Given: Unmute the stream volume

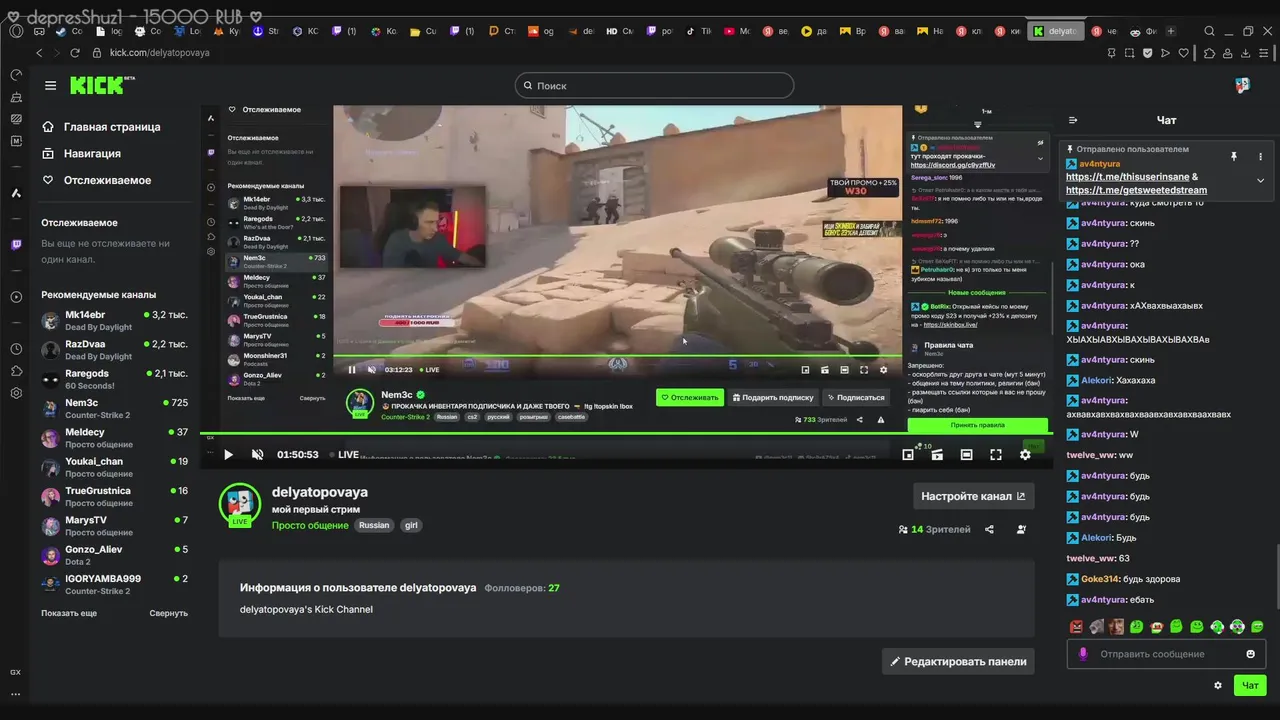Looking at the screenshot, I should click(257, 454).
